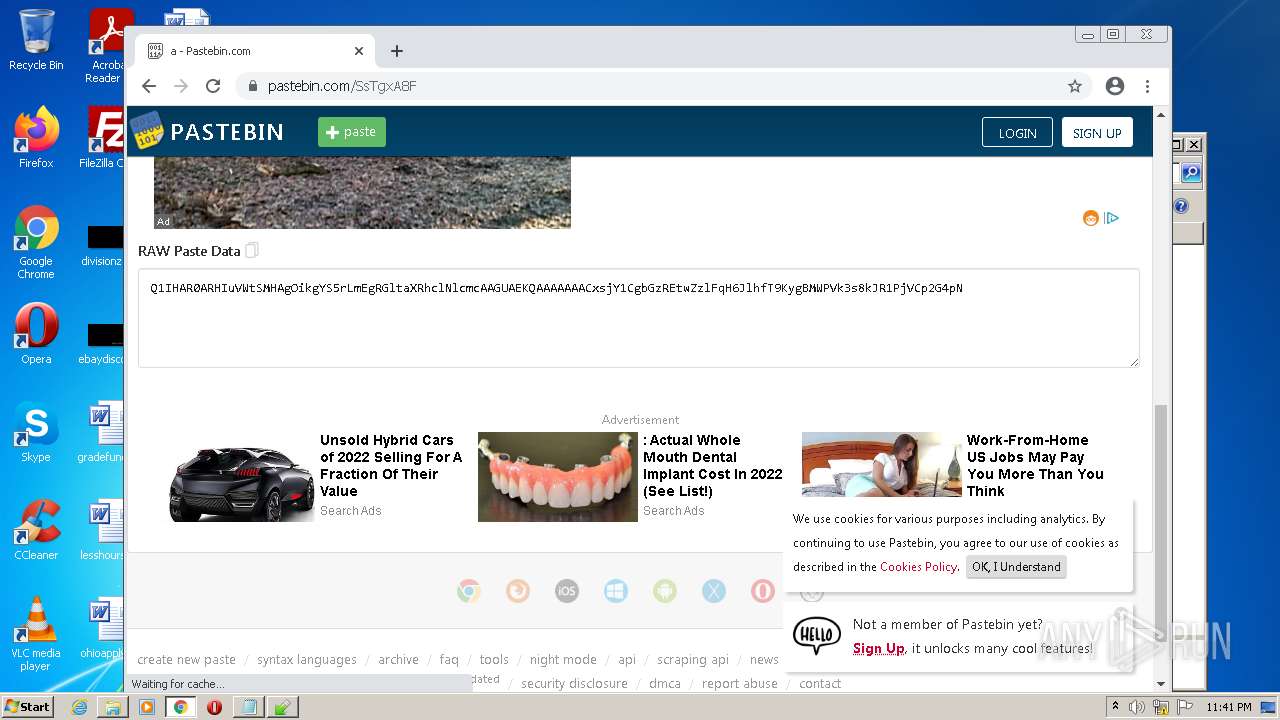The width and height of the screenshot is (1280, 720).
Task: Open the Windows Start menu
Action: coord(27,706)
